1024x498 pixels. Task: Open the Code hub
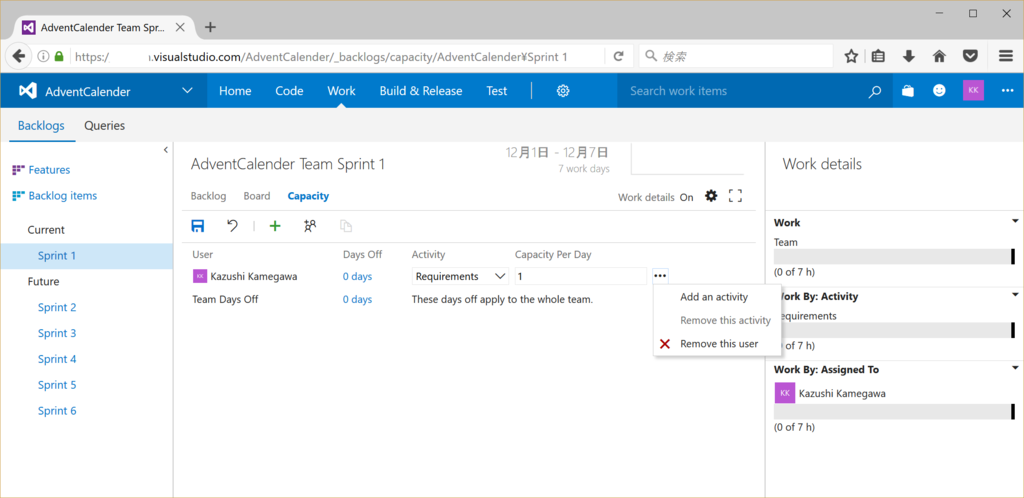(289, 91)
